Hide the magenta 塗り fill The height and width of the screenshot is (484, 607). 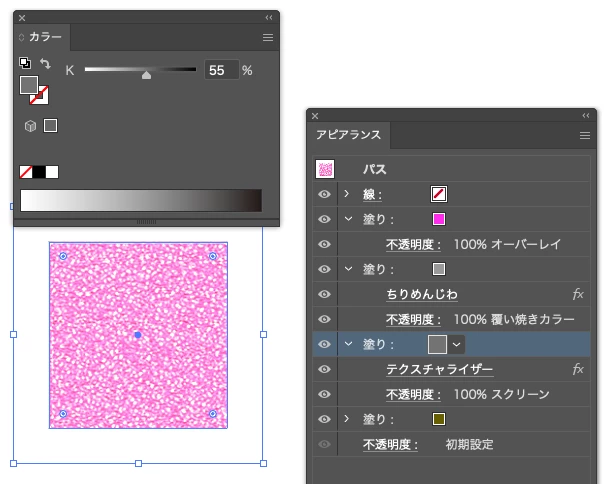pyautogui.click(x=324, y=219)
